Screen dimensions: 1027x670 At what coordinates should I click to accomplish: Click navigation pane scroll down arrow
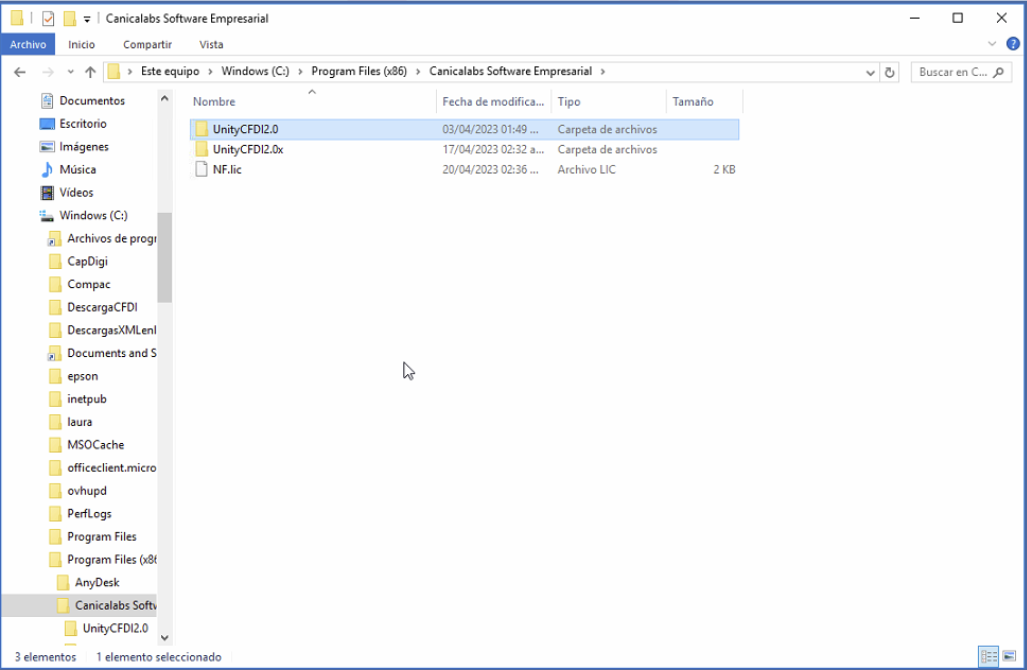164,637
